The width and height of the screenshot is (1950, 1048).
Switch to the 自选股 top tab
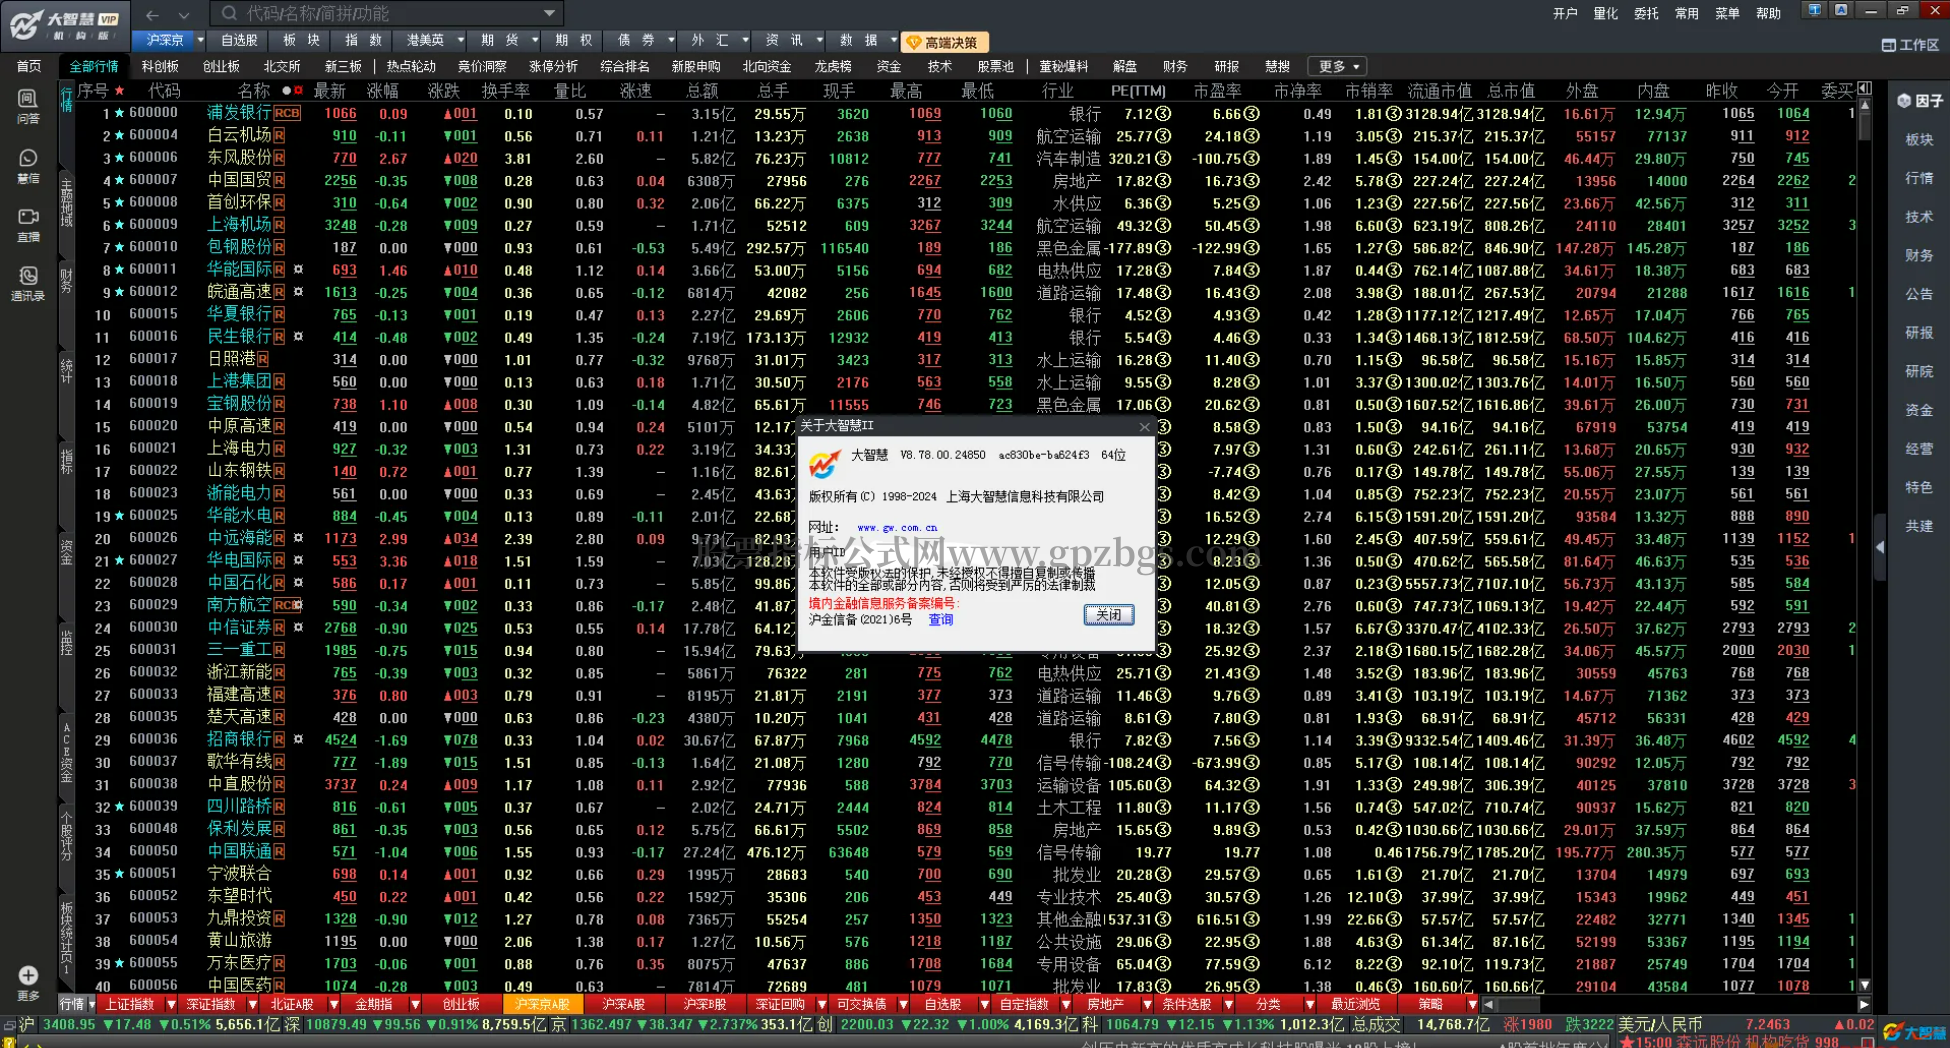pyautogui.click(x=239, y=41)
